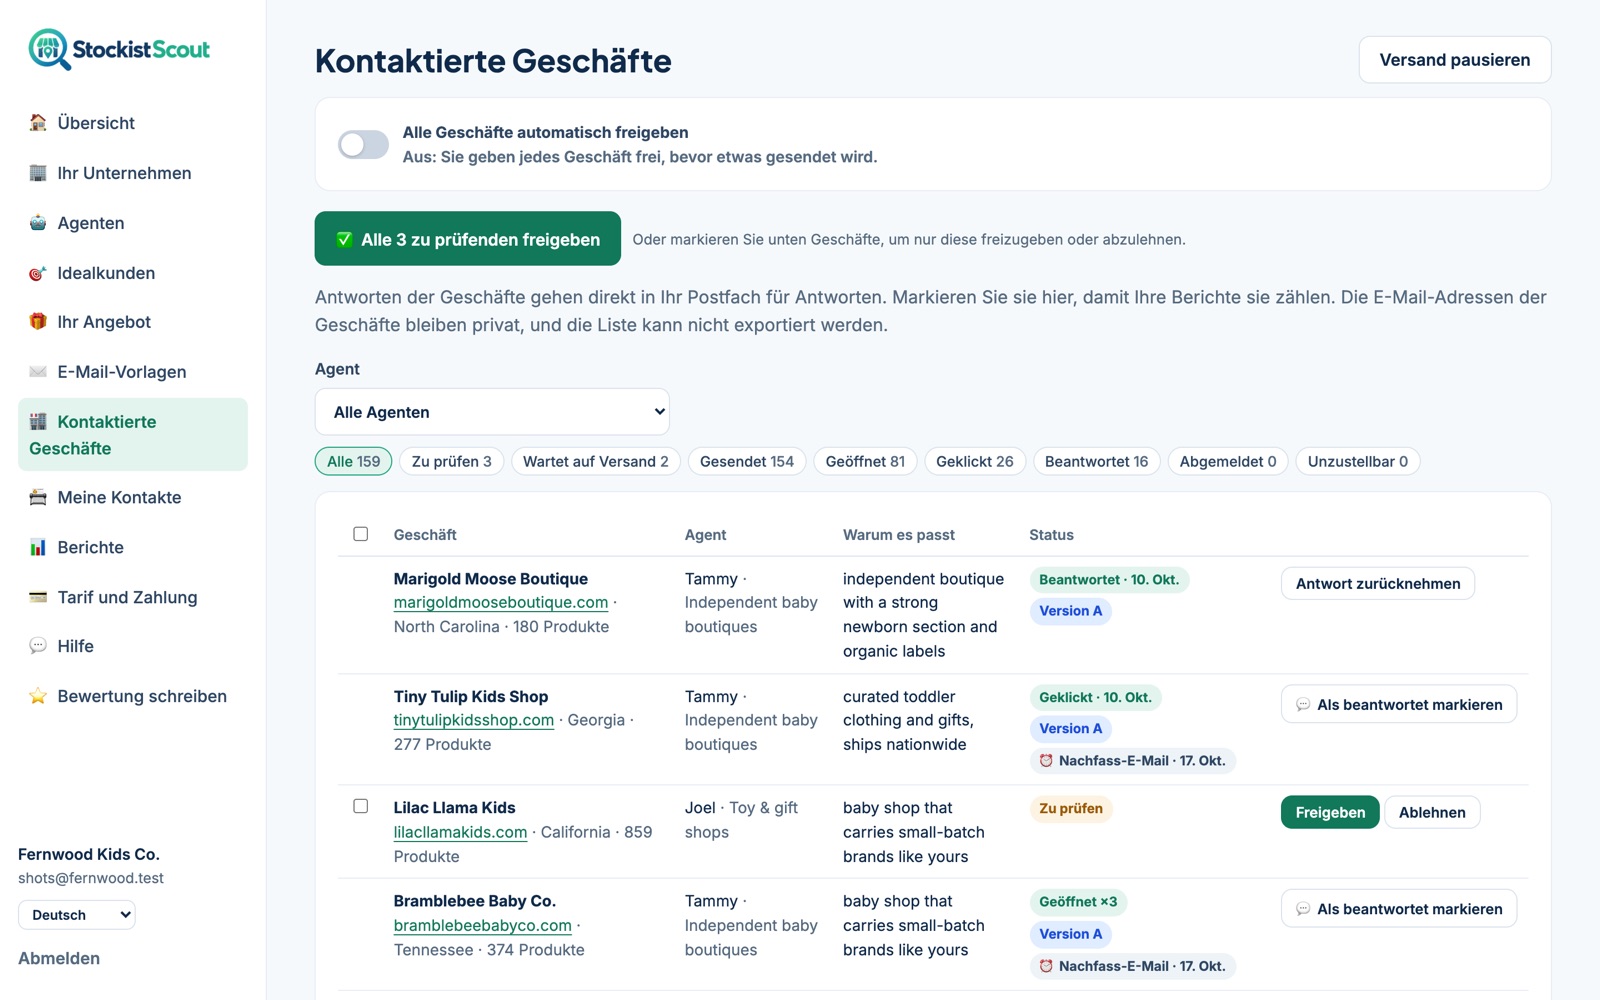The height and width of the screenshot is (1000, 1600).
Task: Open the Ihr Angebot gift icon
Action: click(38, 322)
